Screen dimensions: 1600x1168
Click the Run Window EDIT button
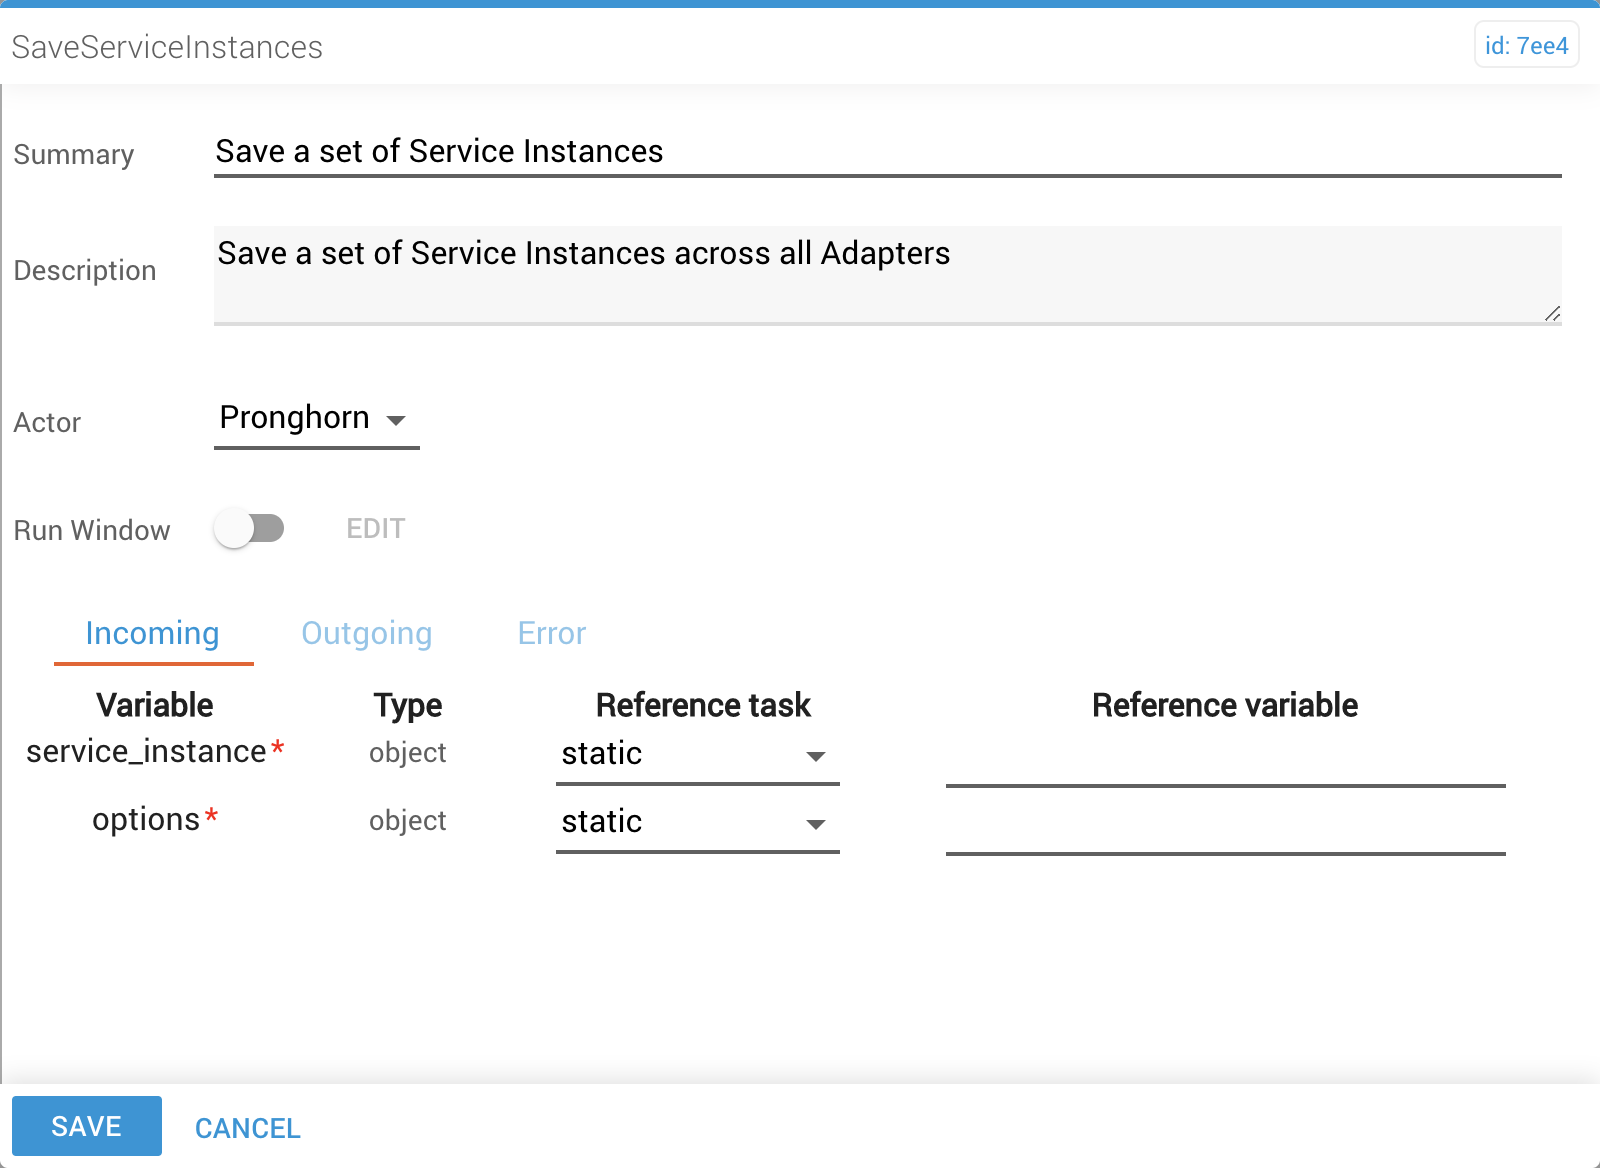coord(376,528)
